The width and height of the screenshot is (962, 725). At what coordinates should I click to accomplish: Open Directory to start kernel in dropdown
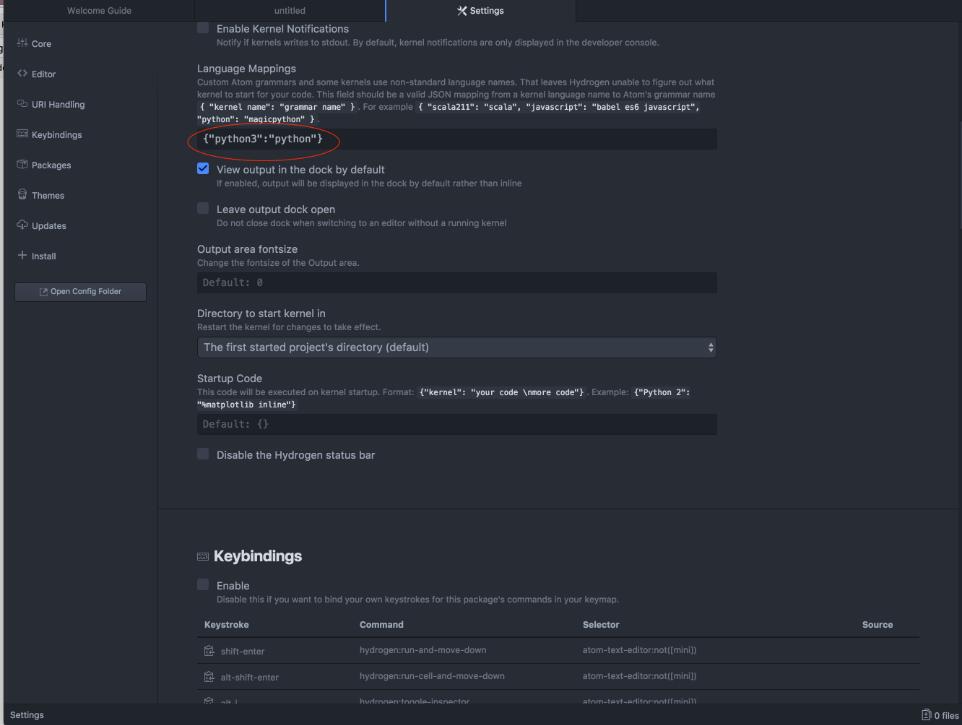457,347
